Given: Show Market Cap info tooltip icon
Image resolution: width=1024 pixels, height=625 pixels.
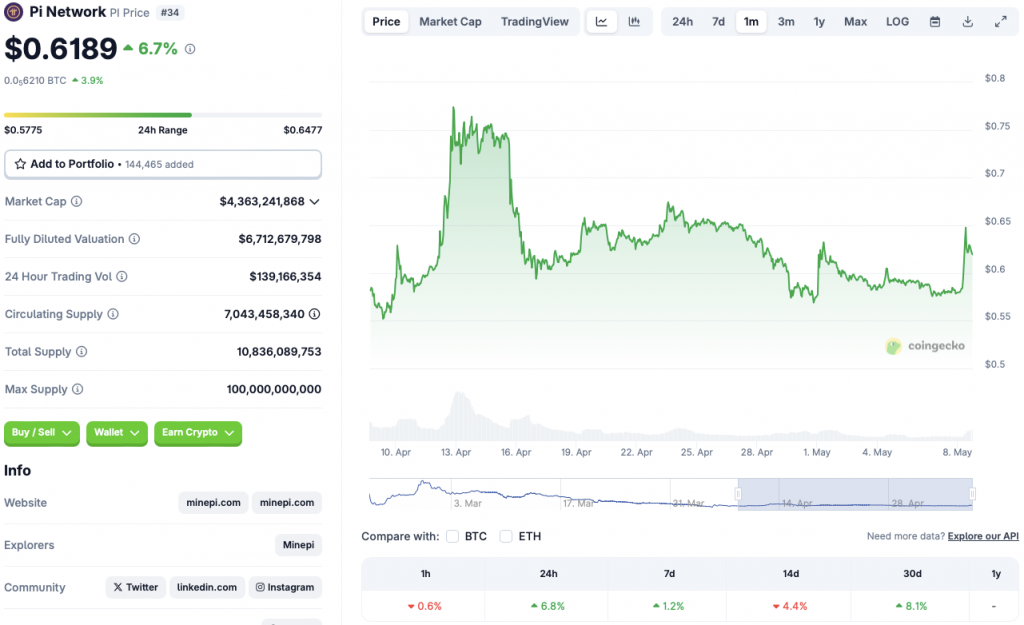Looking at the screenshot, I should click(76, 201).
